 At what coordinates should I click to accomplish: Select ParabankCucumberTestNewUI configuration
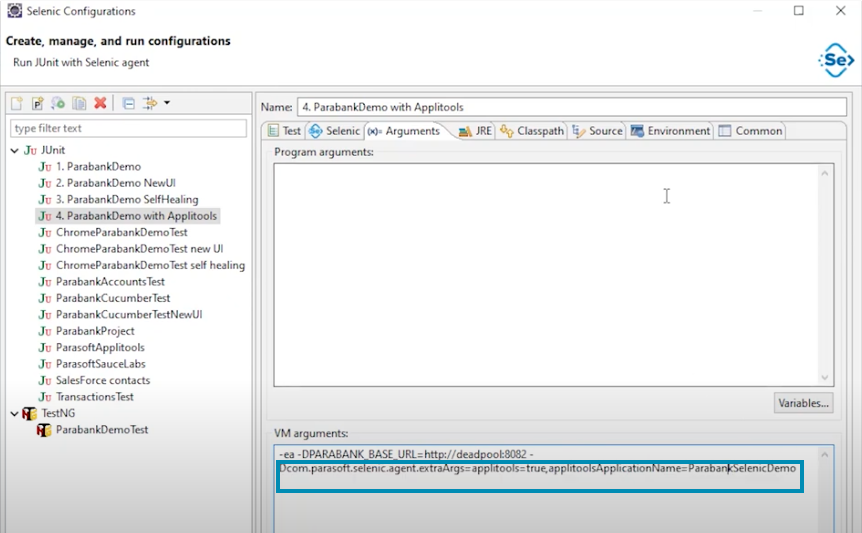(129, 315)
